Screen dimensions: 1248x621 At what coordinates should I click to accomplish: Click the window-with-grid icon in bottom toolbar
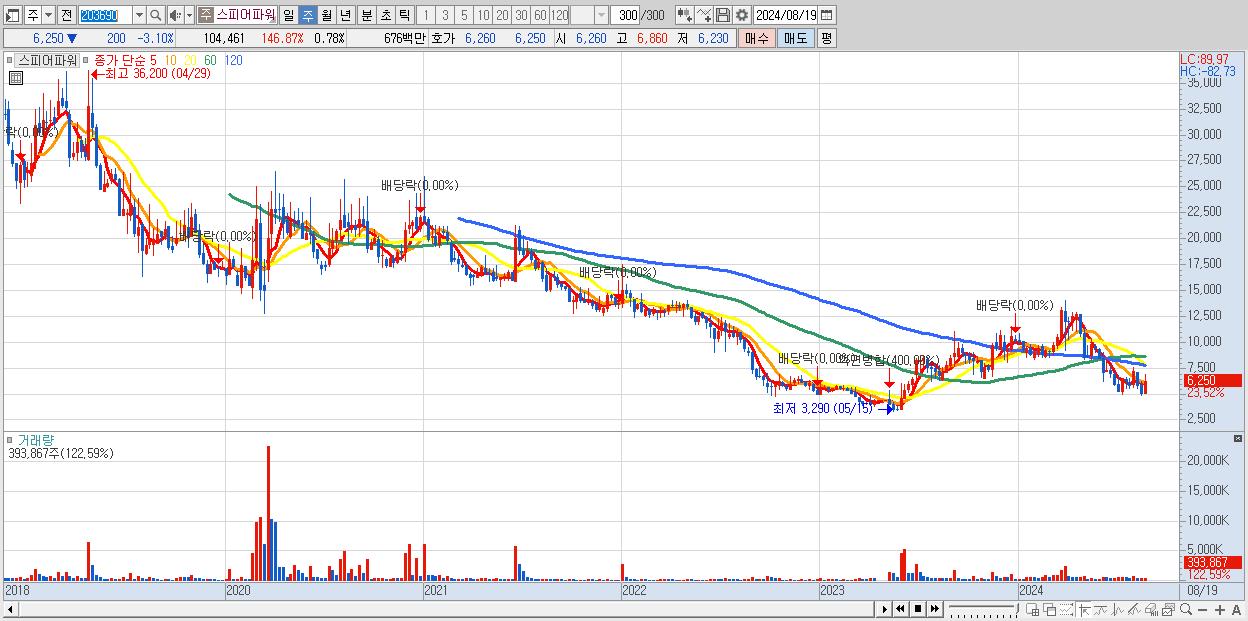[x=1032, y=610]
